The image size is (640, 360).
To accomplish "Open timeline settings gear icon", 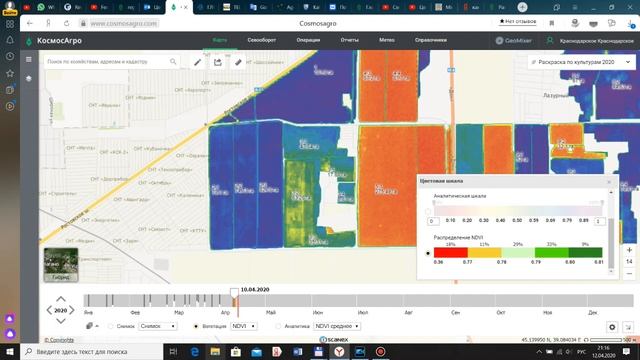I will click(612, 327).
